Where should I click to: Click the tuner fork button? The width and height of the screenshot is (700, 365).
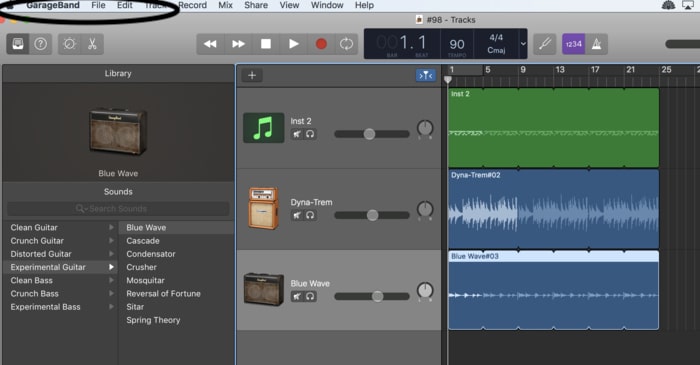pyautogui.click(x=545, y=44)
